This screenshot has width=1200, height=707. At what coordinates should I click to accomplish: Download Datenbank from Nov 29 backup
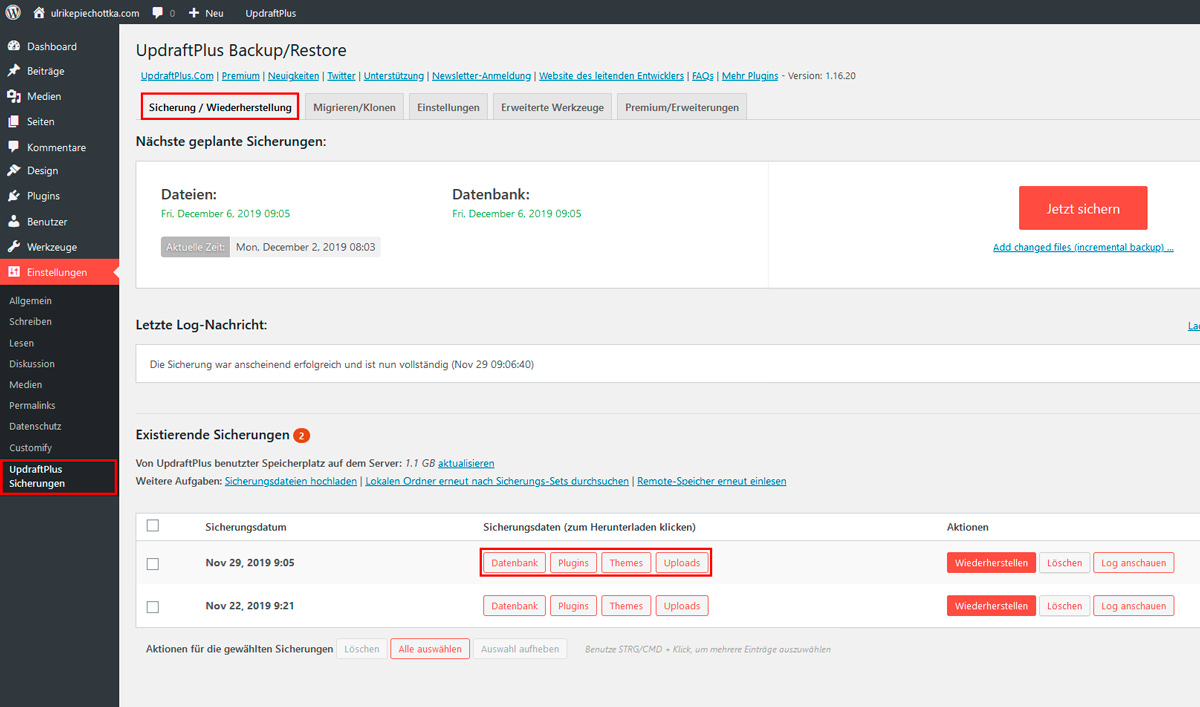(x=514, y=563)
